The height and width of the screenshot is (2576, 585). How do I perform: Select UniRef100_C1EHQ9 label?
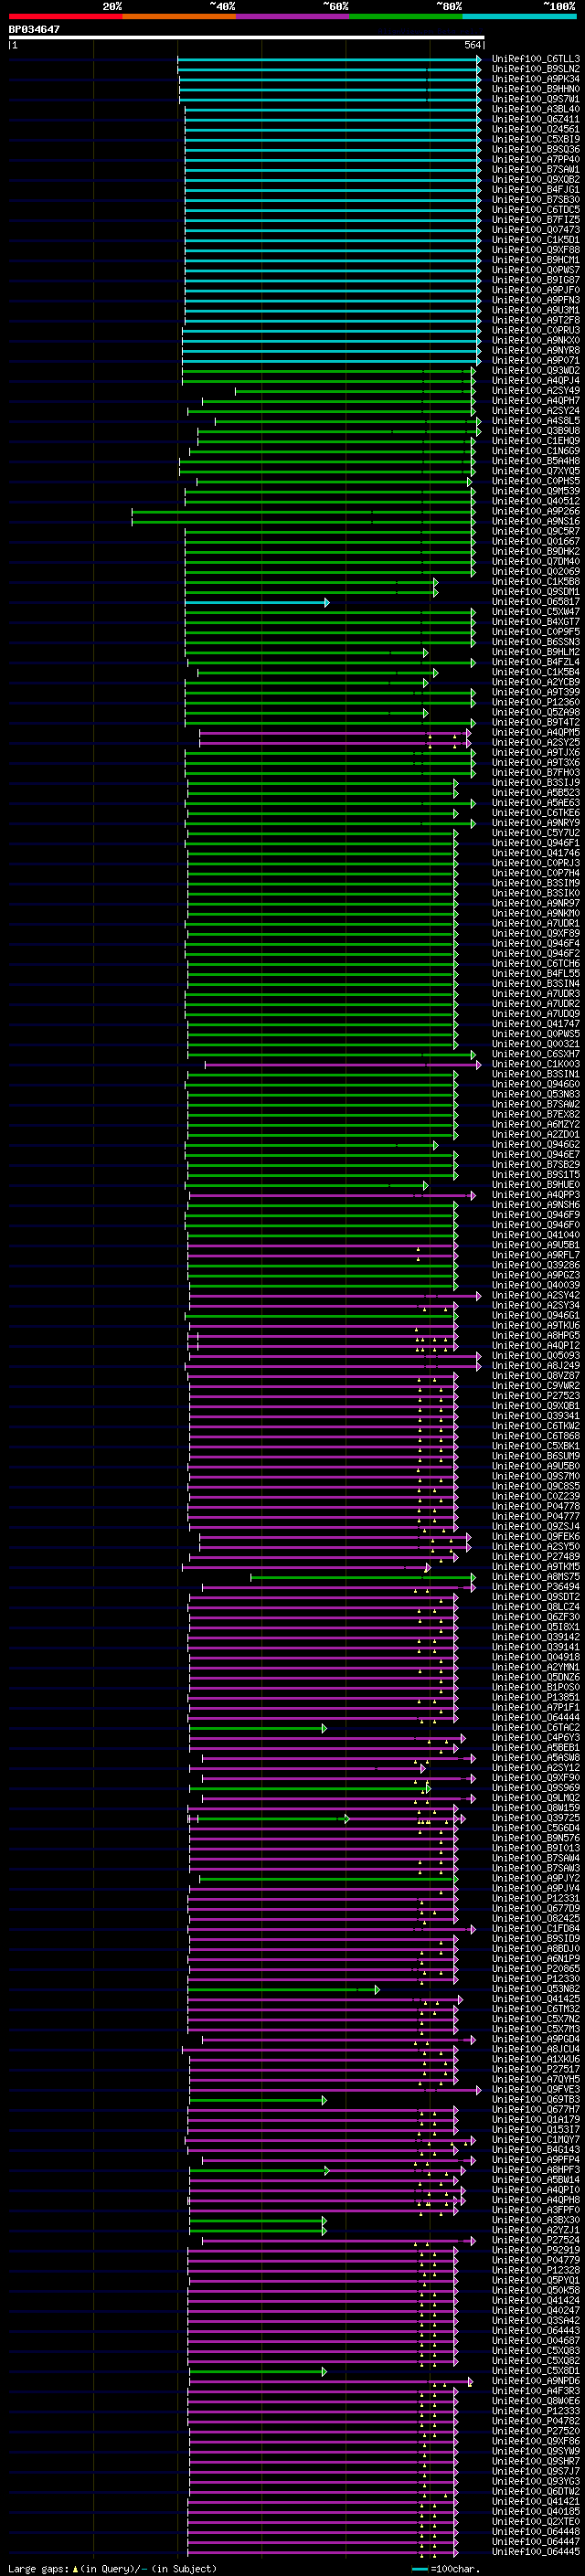[x=536, y=441]
